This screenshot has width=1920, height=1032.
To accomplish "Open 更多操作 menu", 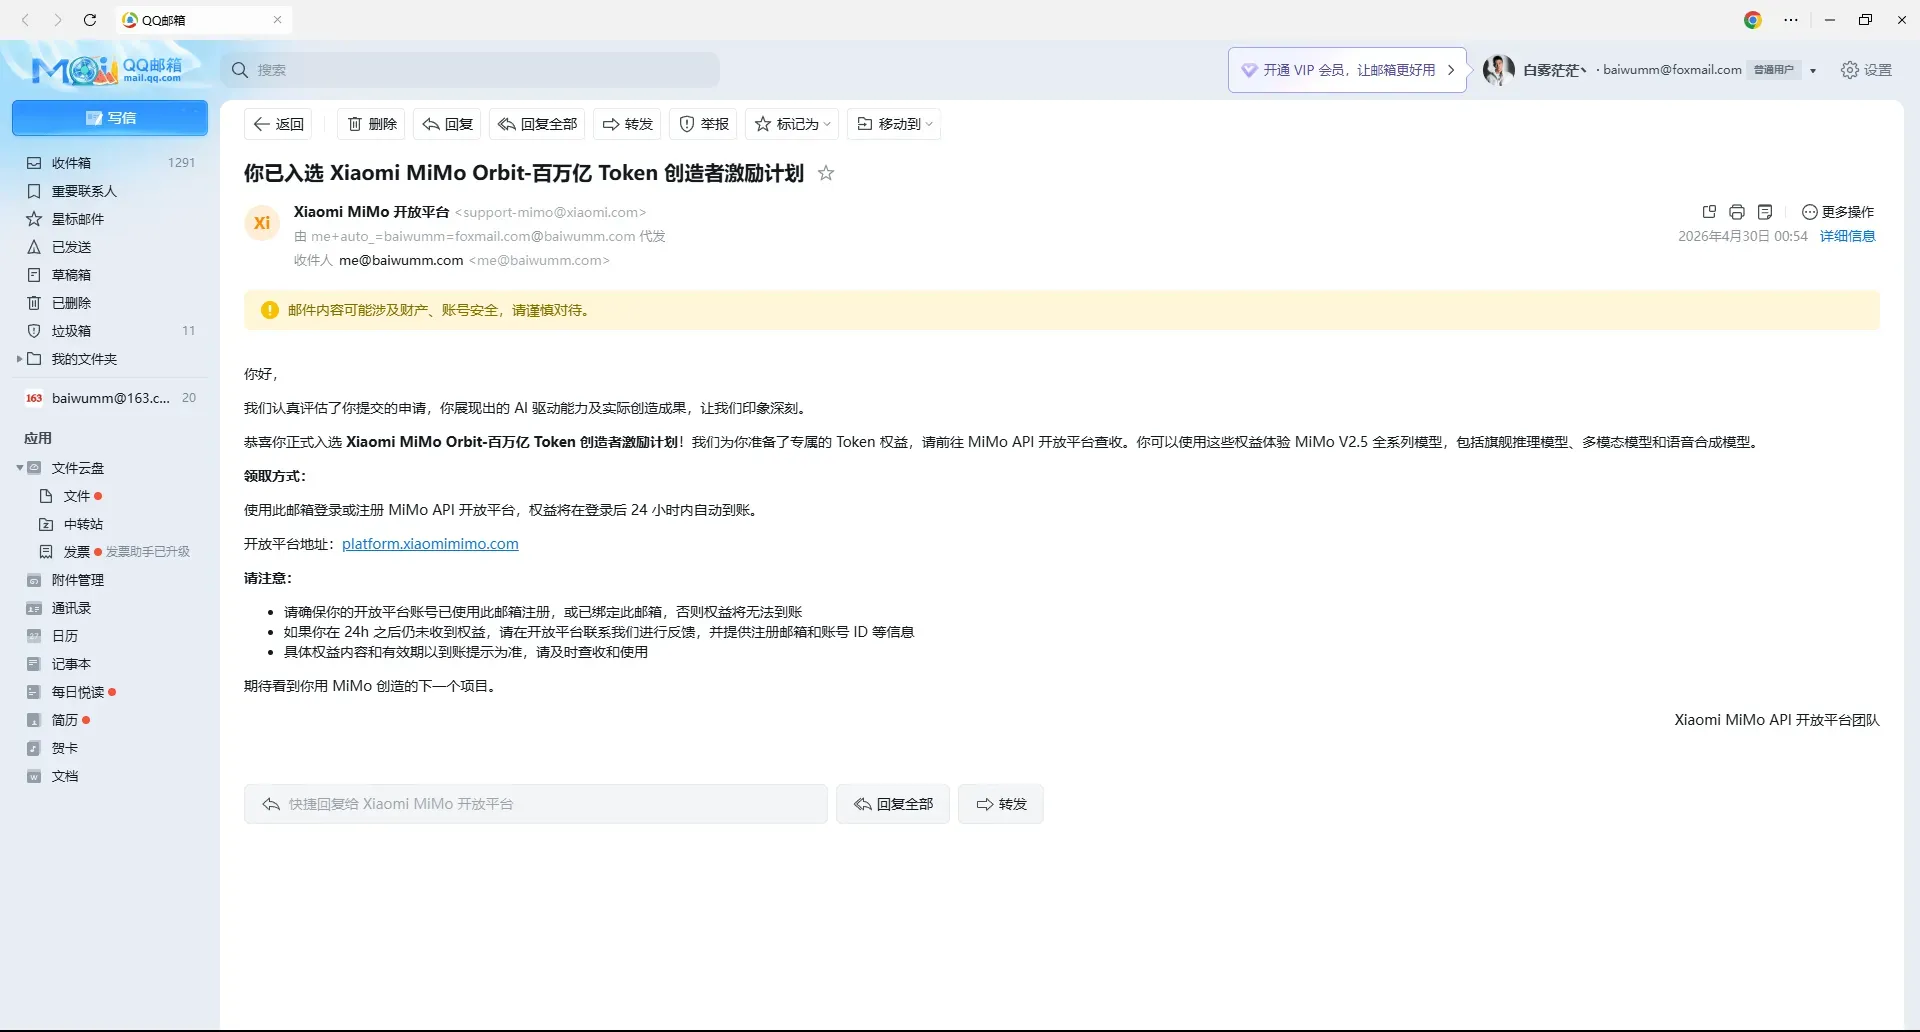I will click(1838, 212).
